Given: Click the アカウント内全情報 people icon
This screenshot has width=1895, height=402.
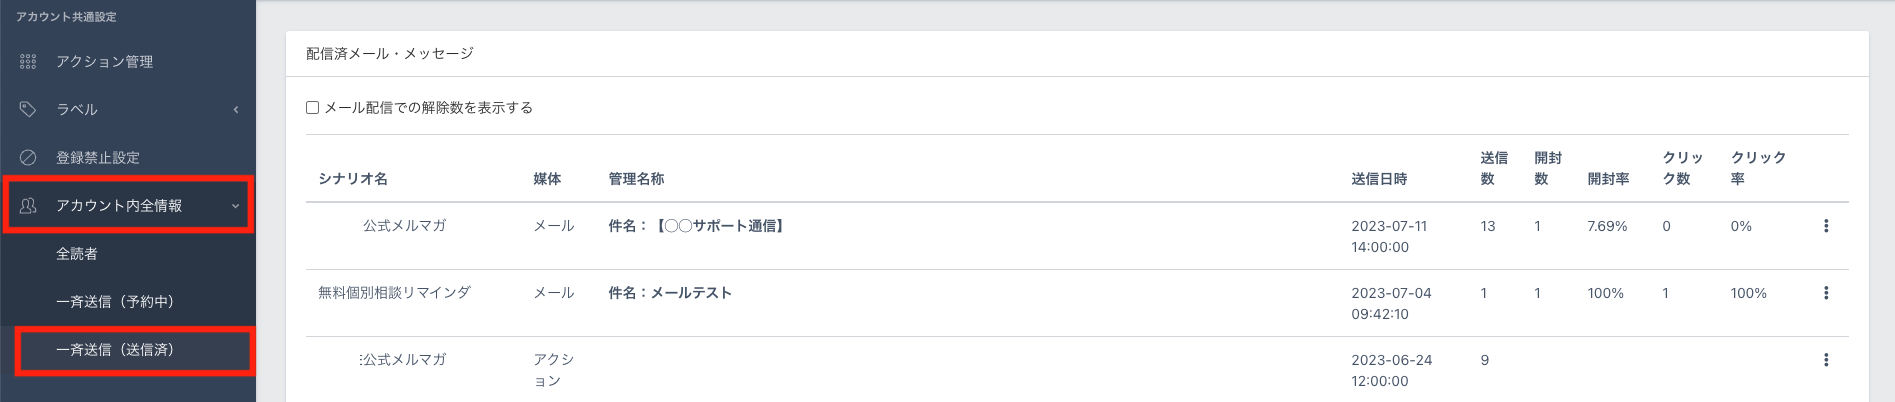Looking at the screenshot, I should point(28,206).
